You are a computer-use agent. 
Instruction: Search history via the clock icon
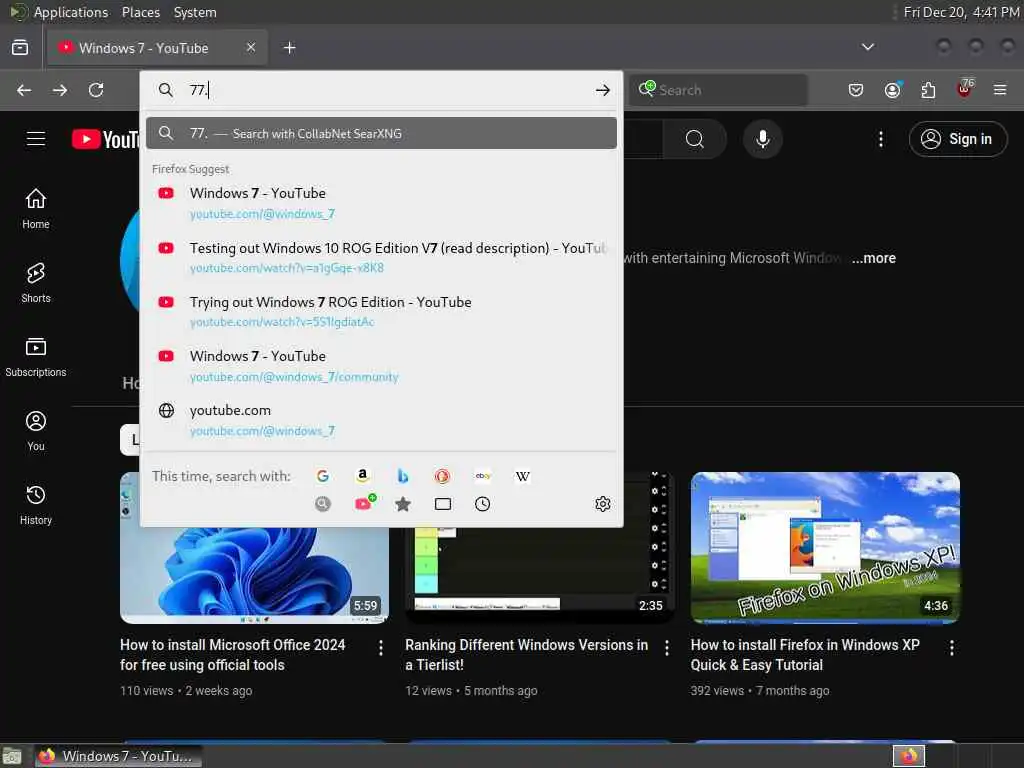coord(483,504)
